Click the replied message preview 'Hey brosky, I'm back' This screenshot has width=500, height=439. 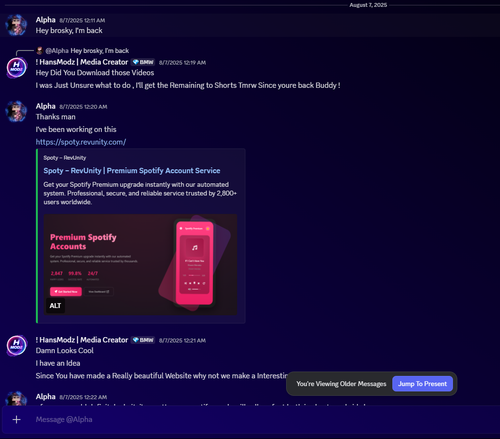[x=100, y=51]
